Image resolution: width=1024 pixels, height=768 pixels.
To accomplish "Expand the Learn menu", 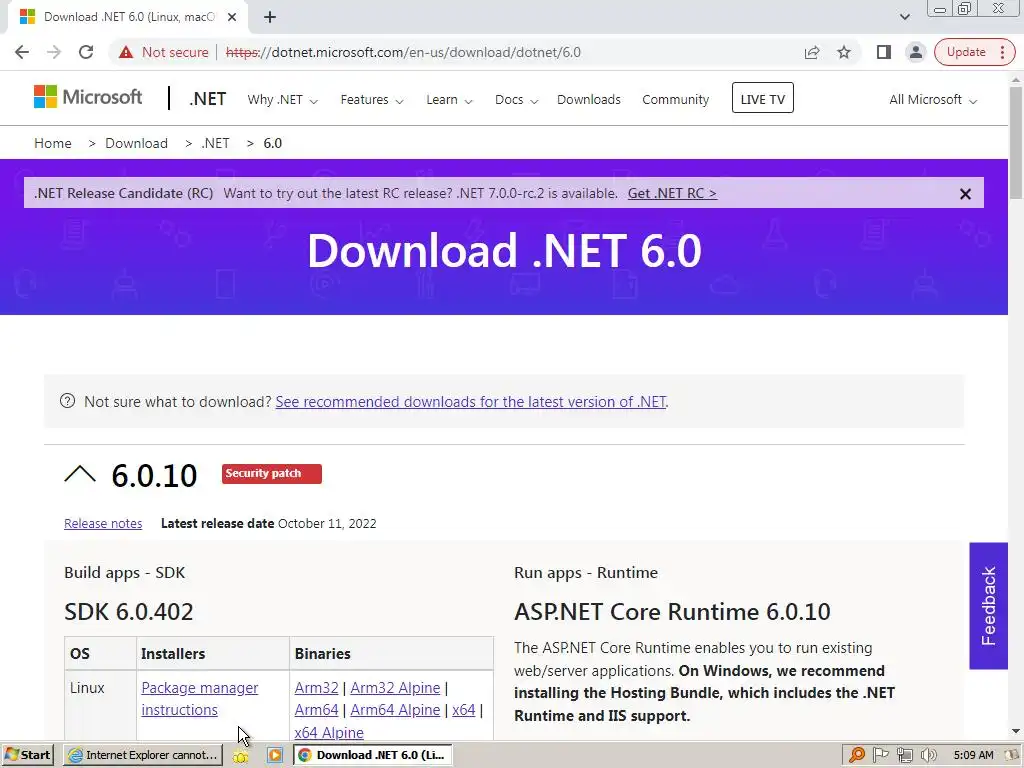I will tap(449, 100).
